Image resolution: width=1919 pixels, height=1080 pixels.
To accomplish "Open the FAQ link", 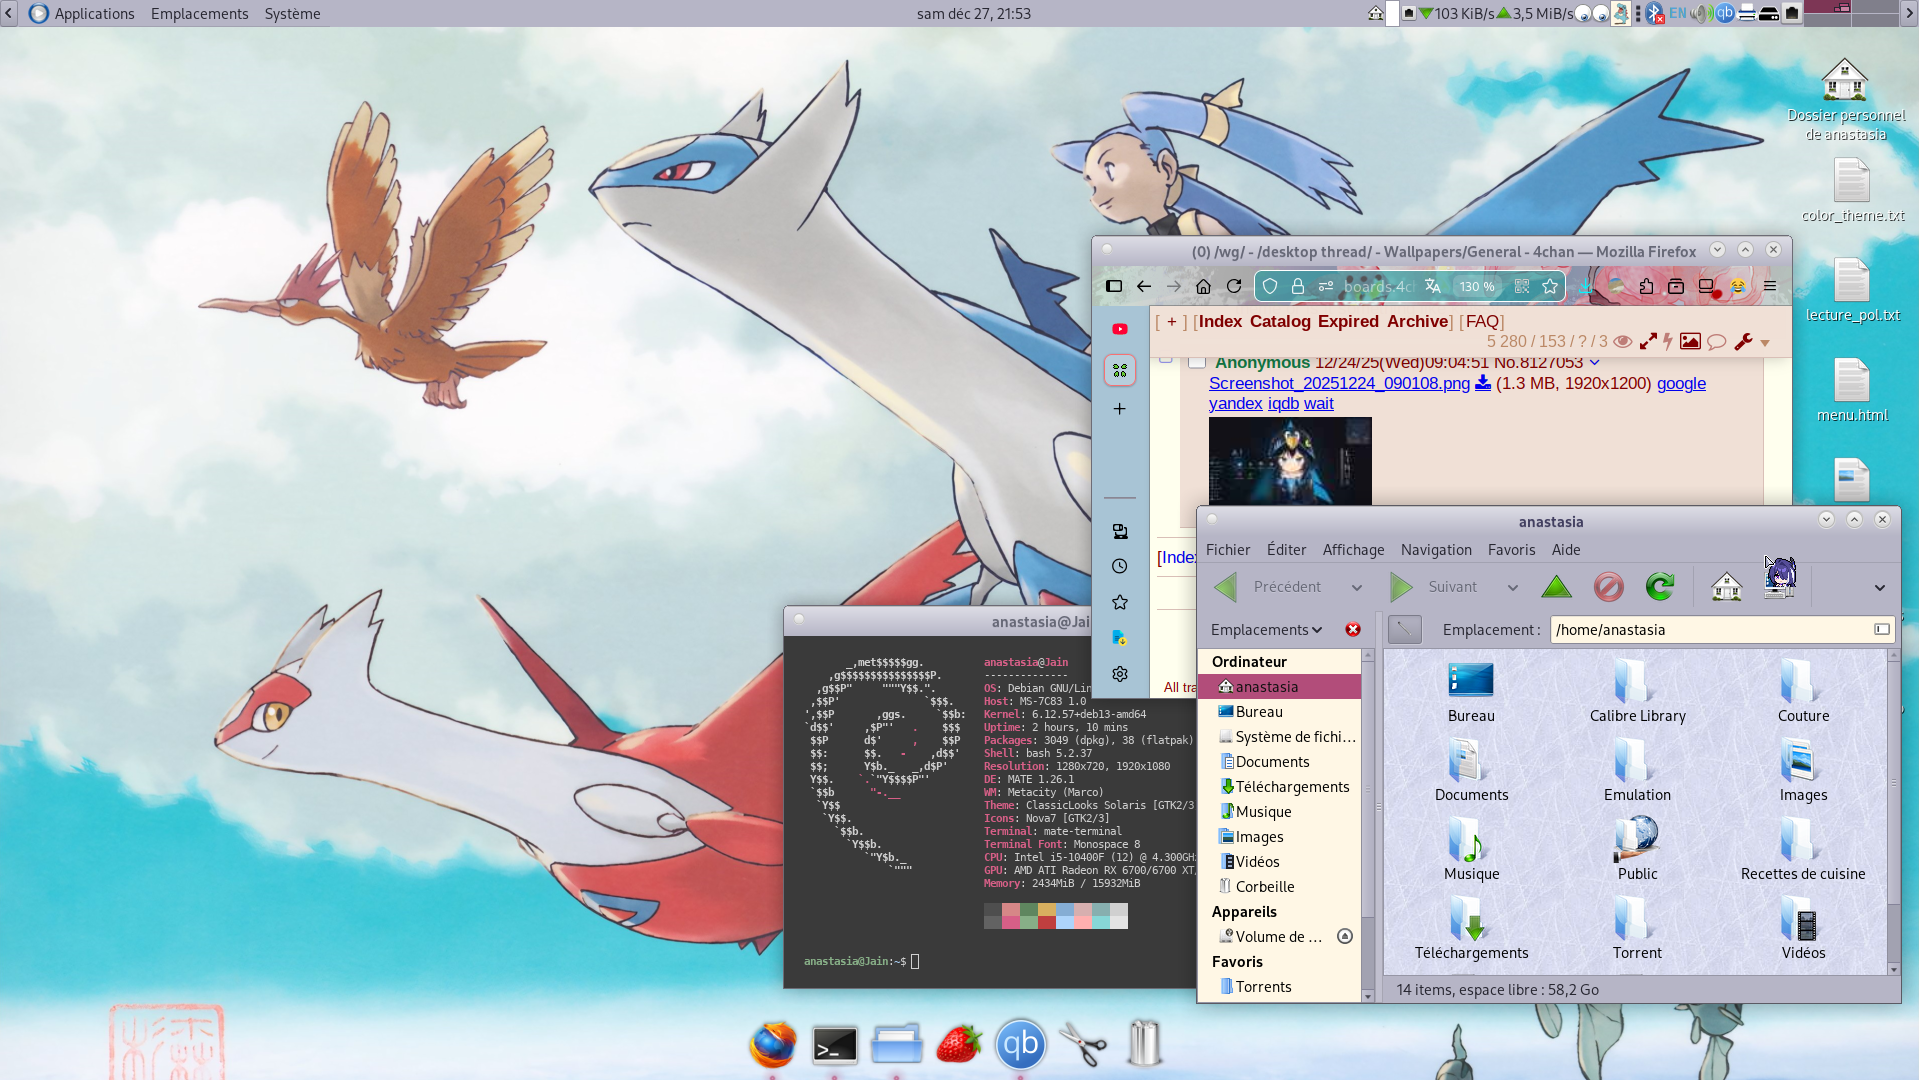I will click(1482, 322).
